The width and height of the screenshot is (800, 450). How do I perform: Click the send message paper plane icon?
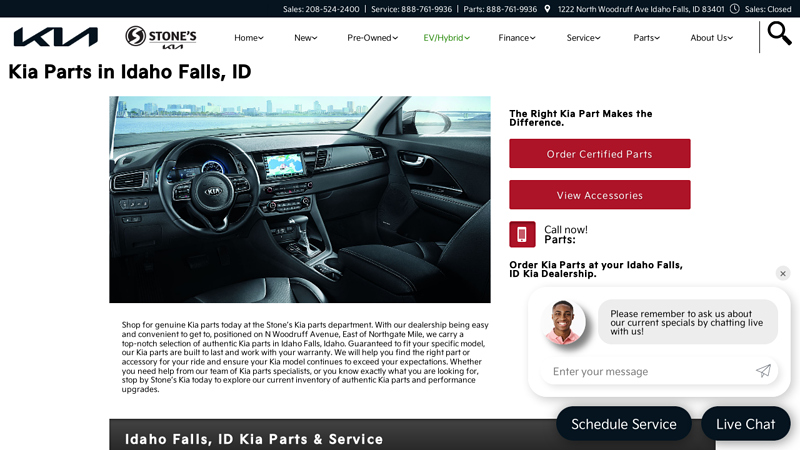click(x=763, y=370)
